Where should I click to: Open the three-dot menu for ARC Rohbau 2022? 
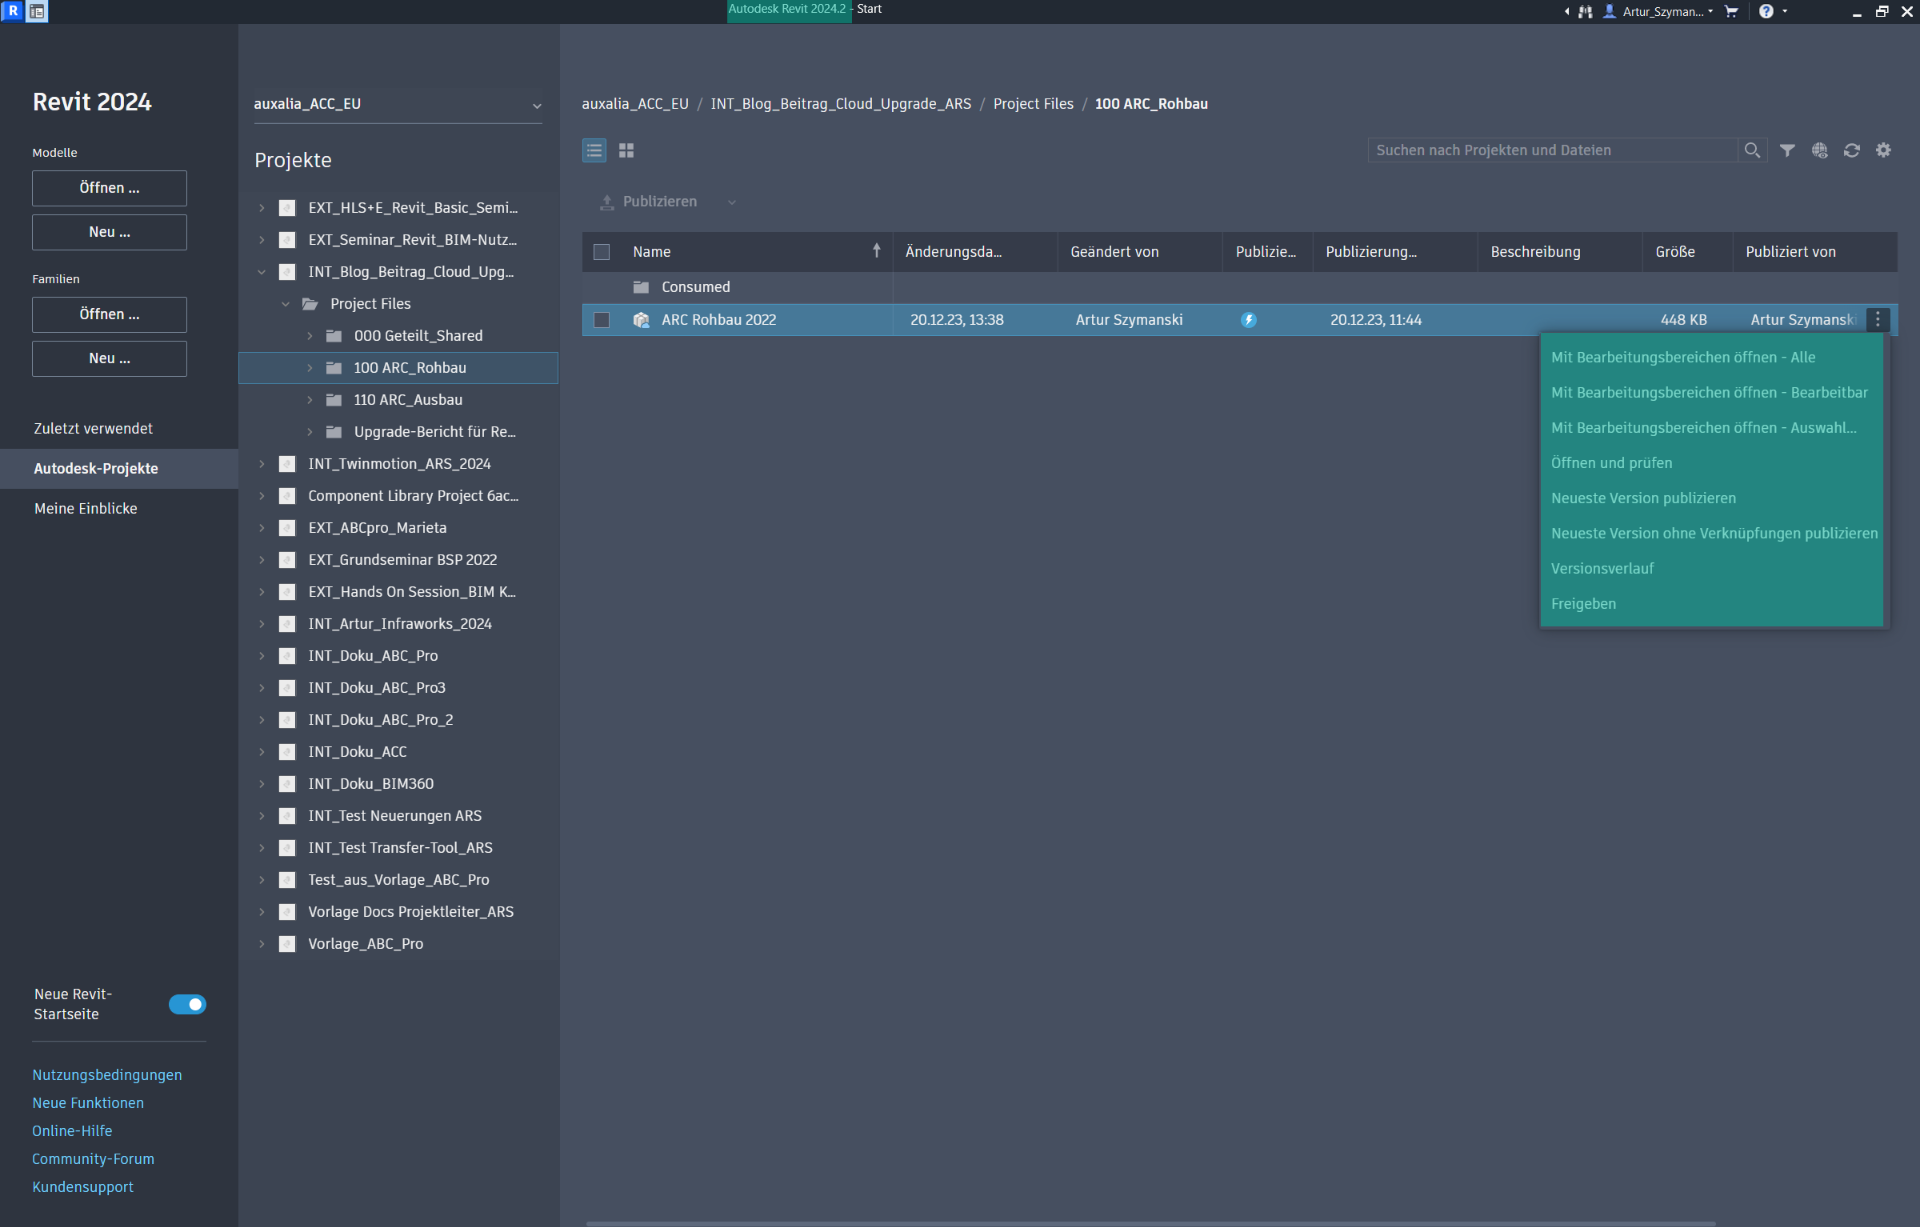coord(1877,320)
